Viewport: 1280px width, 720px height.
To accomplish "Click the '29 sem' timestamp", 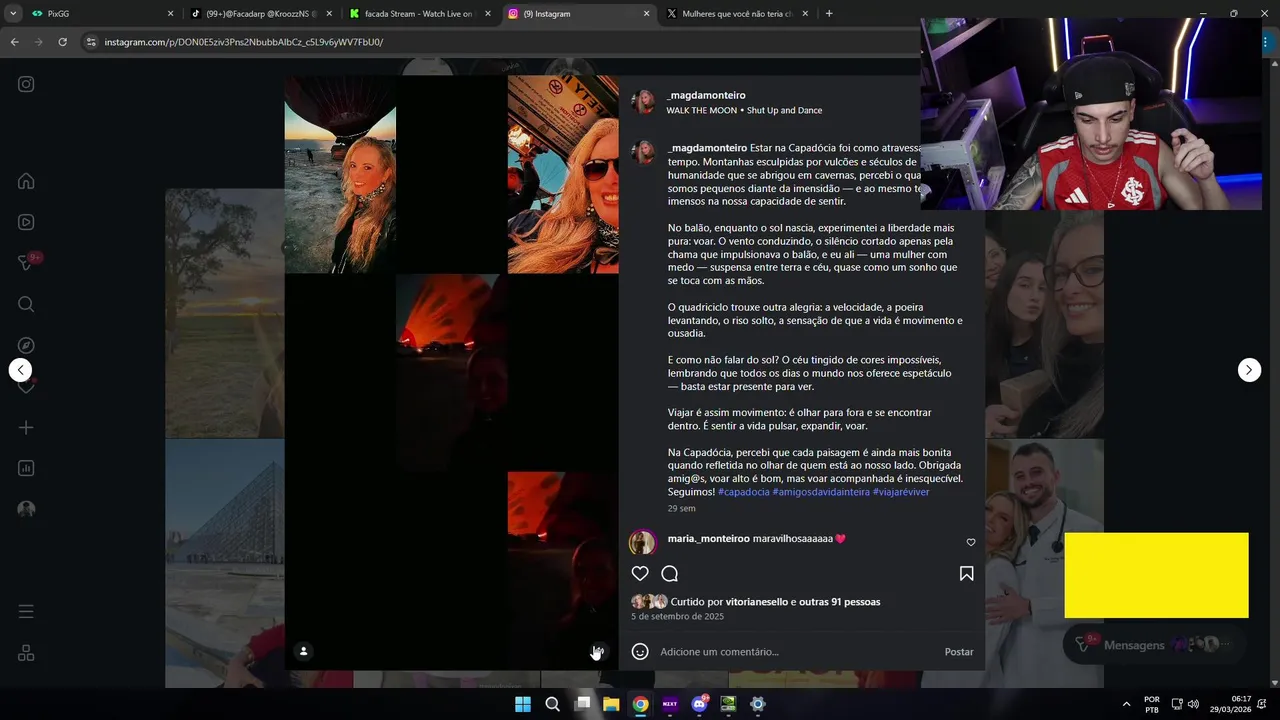I will tap(681, 508).
